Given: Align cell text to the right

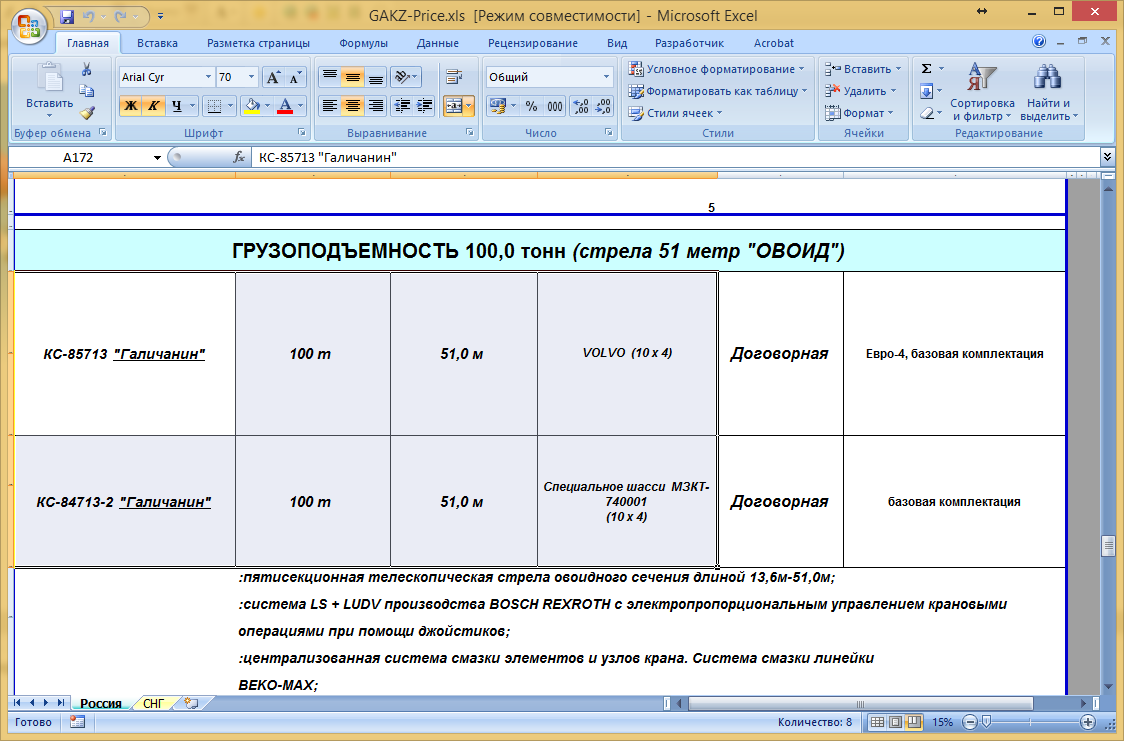Looking at the screenshot, I should click(x=376, y=106).
